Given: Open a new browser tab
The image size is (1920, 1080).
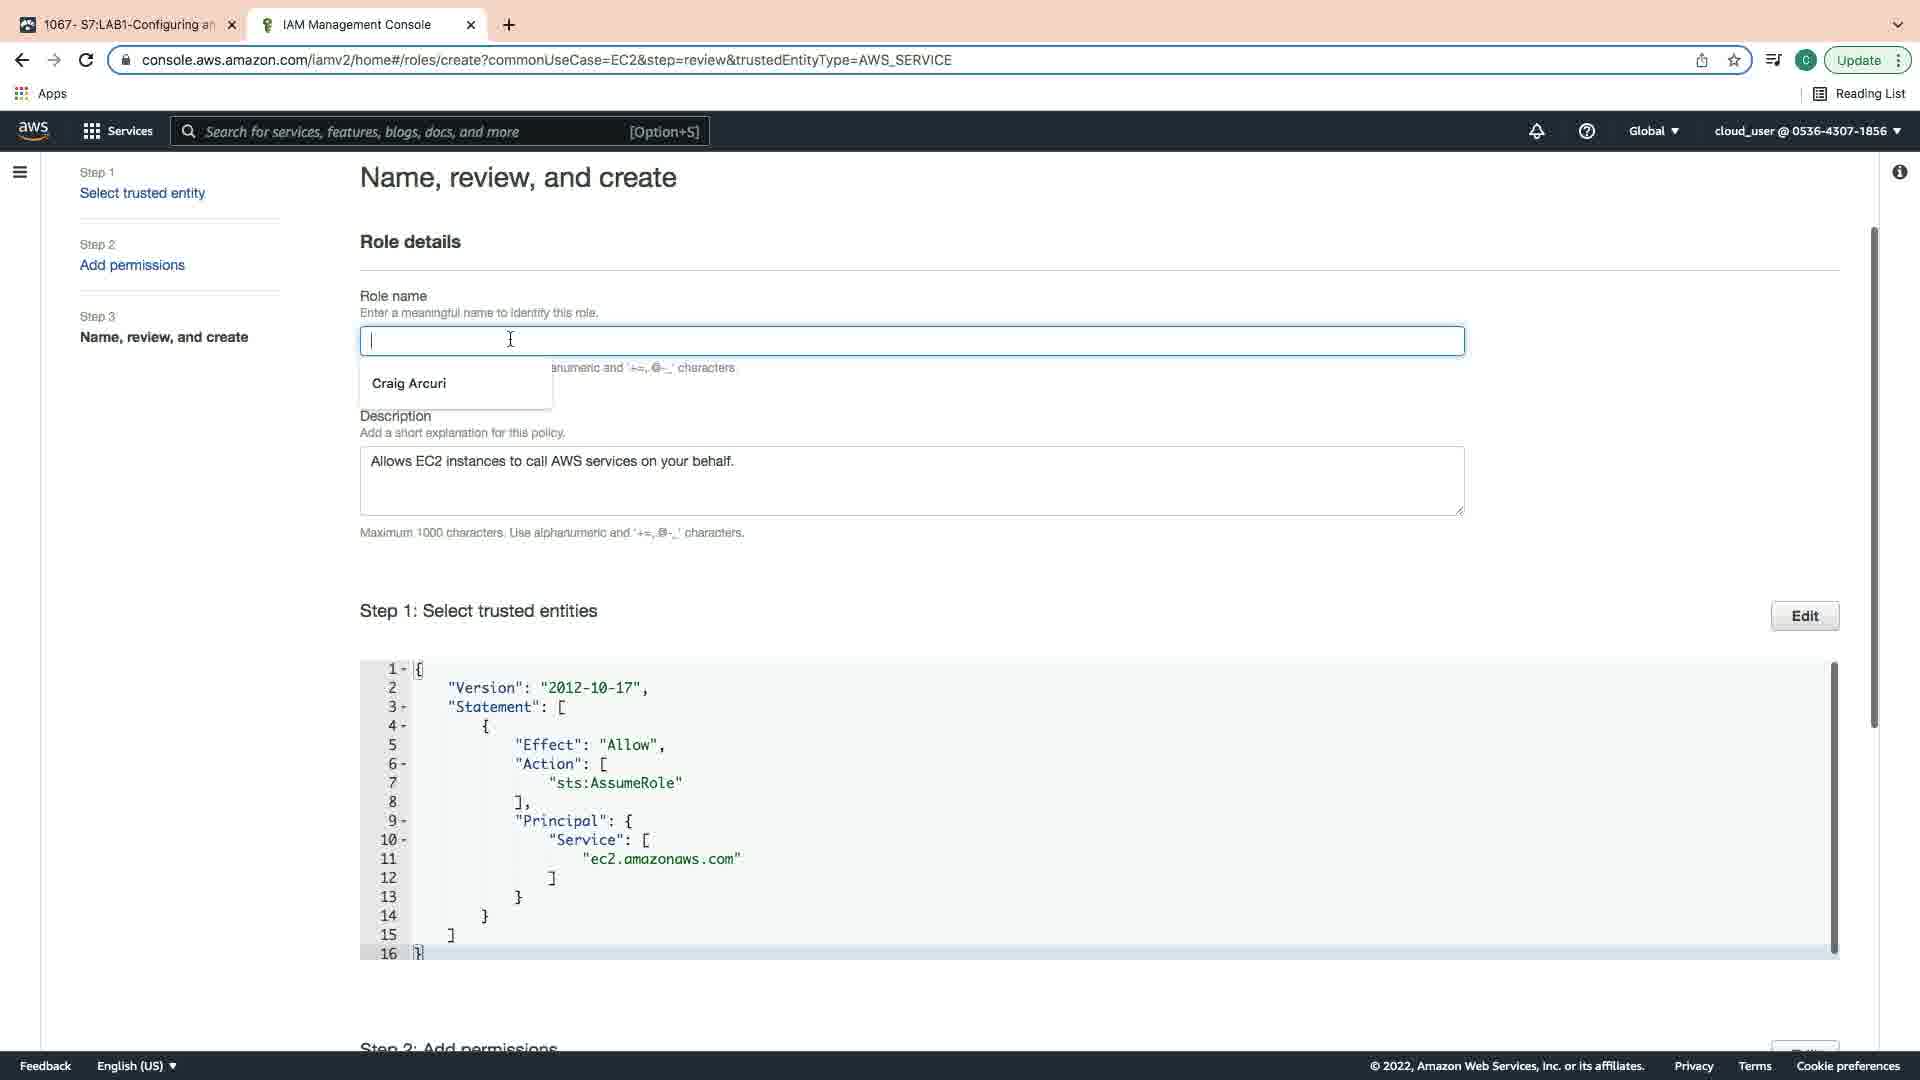Looking at the screenshot, I should pyautogui.click(x=509, y=24).
